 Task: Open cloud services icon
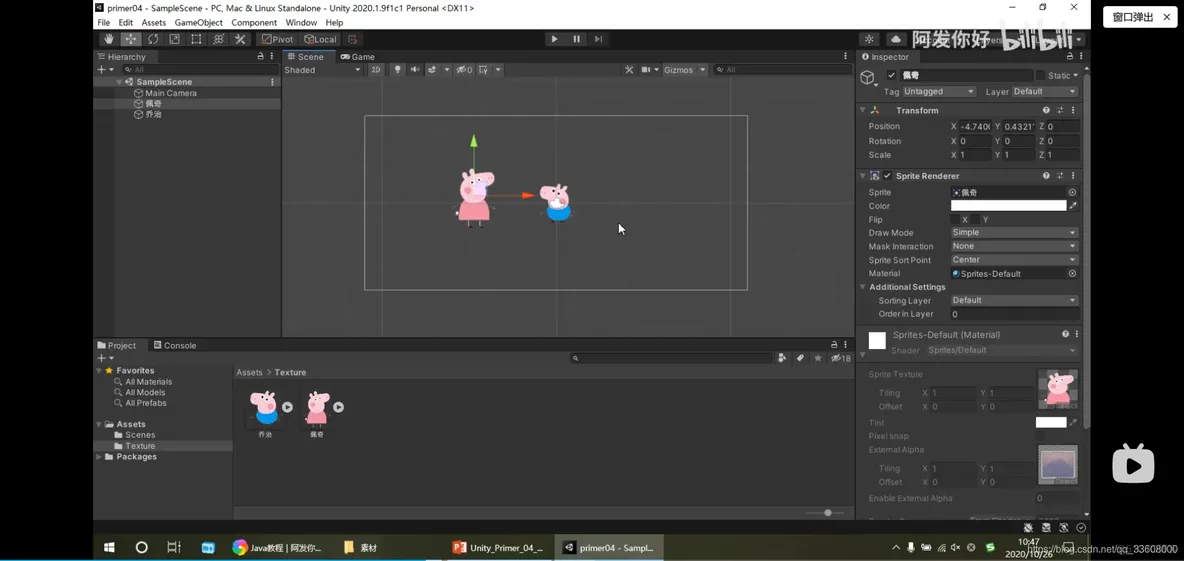pyautogui.click(x=896, y=39)
